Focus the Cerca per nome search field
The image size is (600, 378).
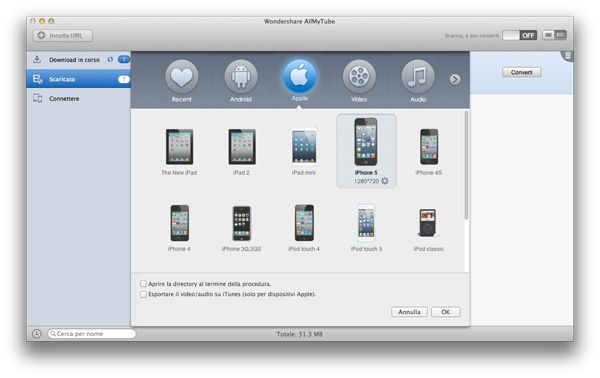point(92,334)
